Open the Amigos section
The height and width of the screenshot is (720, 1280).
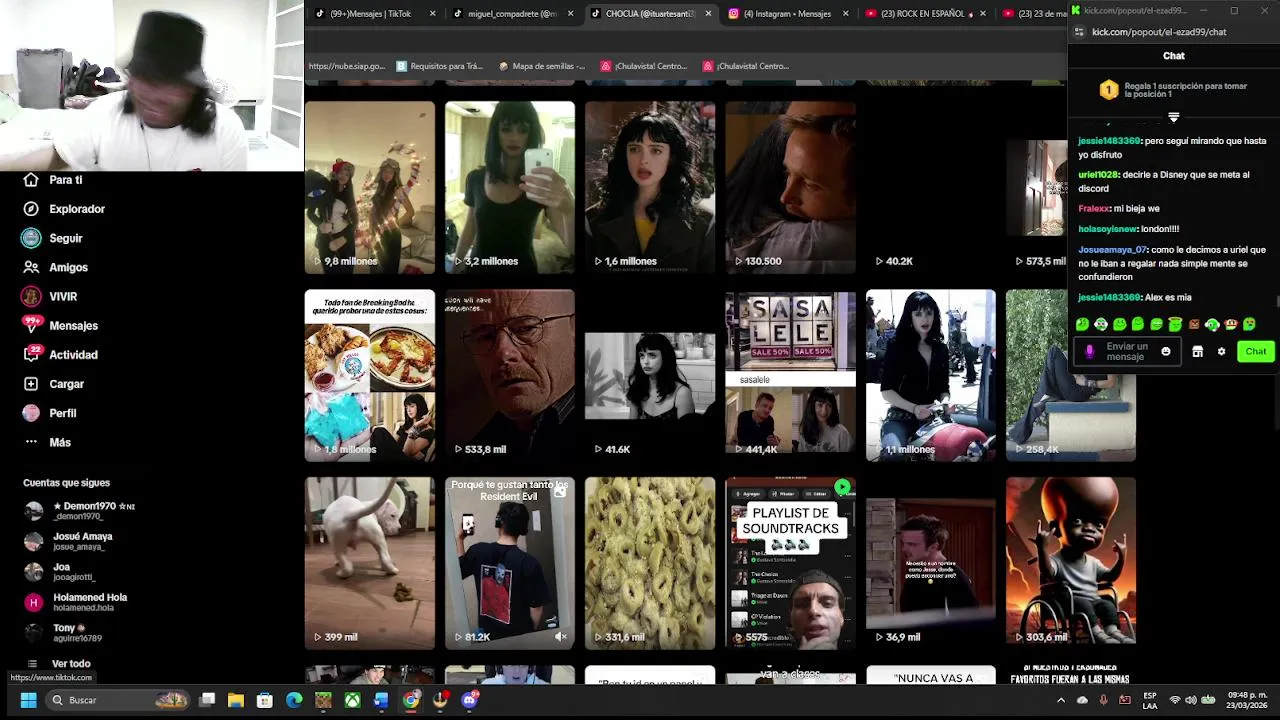(55, 267)
